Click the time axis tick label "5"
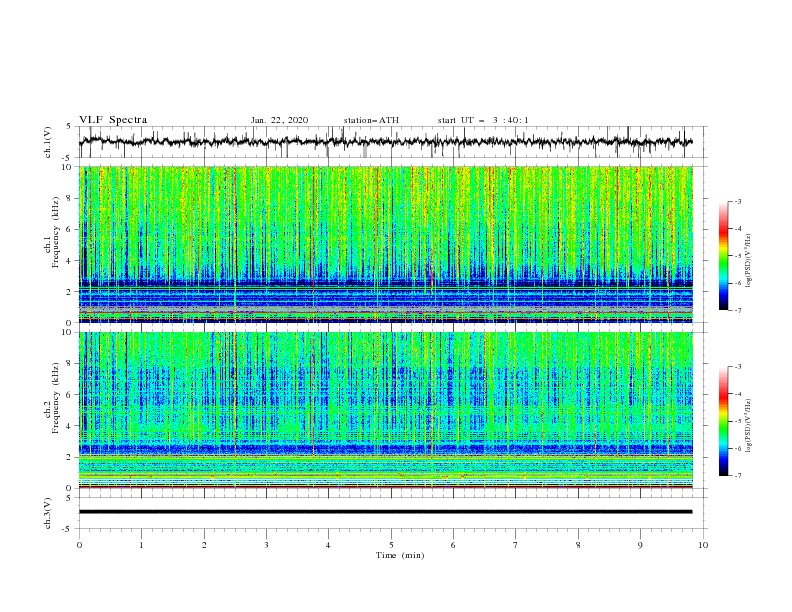 tap(391, 545)
